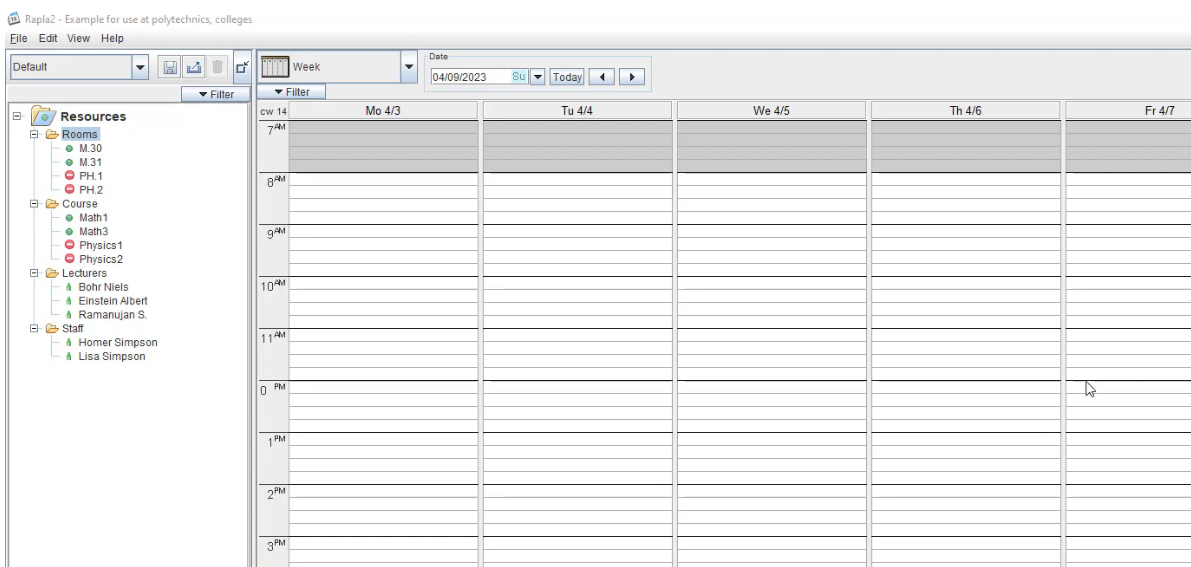Viewport: 1191px width, 567px height.
Task: Click the red blocked icon of Physics2
Action: click(x=69, y=258)
